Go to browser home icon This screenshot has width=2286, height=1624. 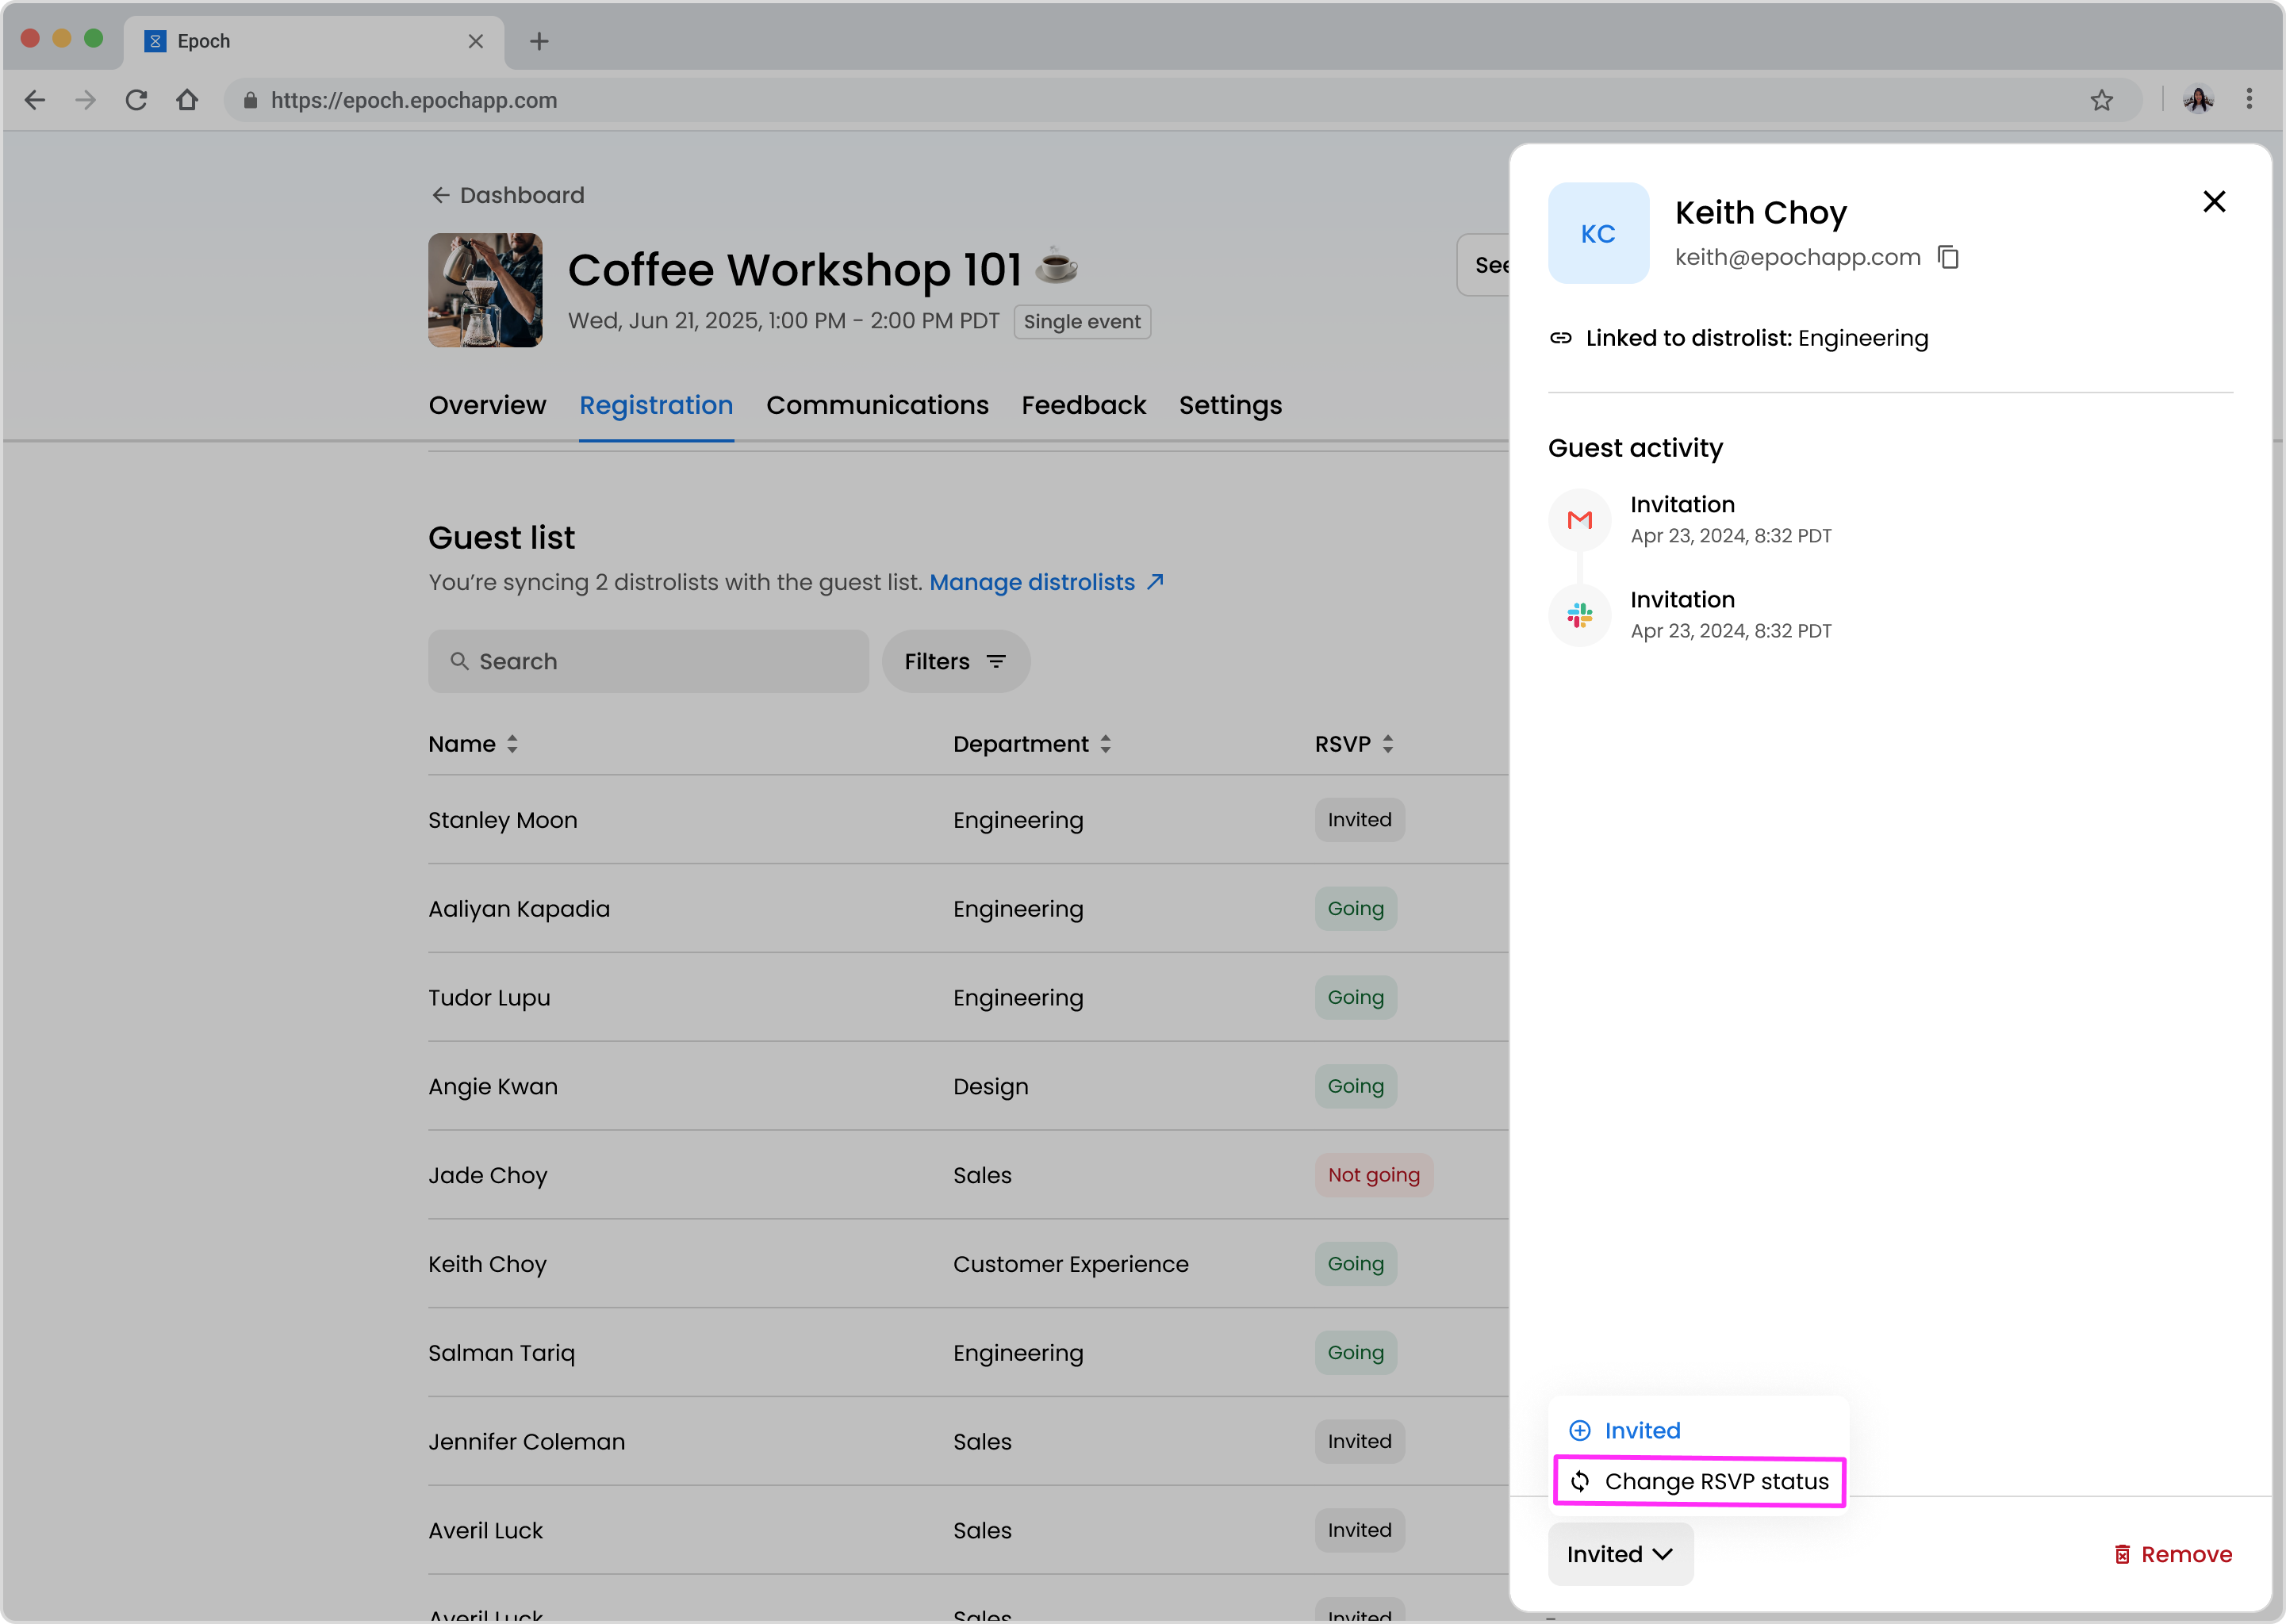pos(187,100)
